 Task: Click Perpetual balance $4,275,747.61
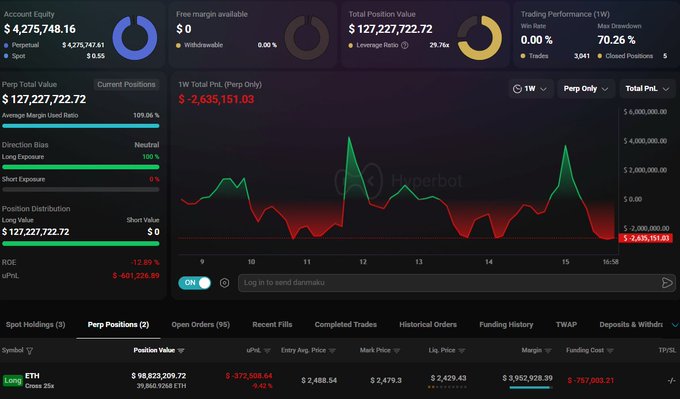83,45
